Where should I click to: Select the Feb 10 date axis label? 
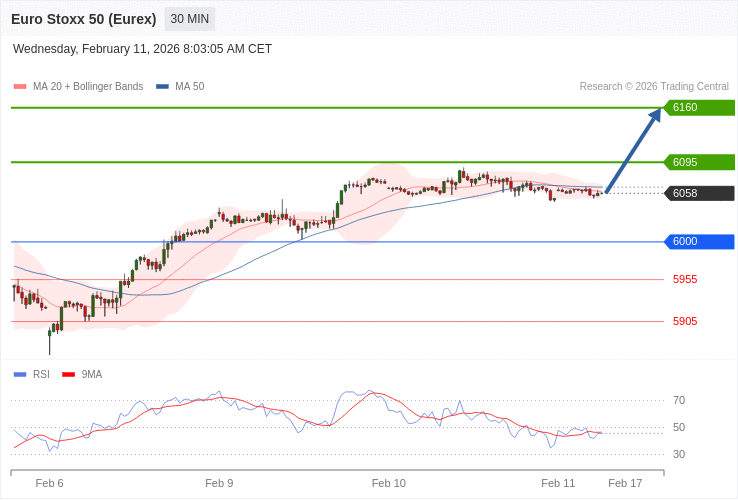pyautogui.click(x=388, y=483)
